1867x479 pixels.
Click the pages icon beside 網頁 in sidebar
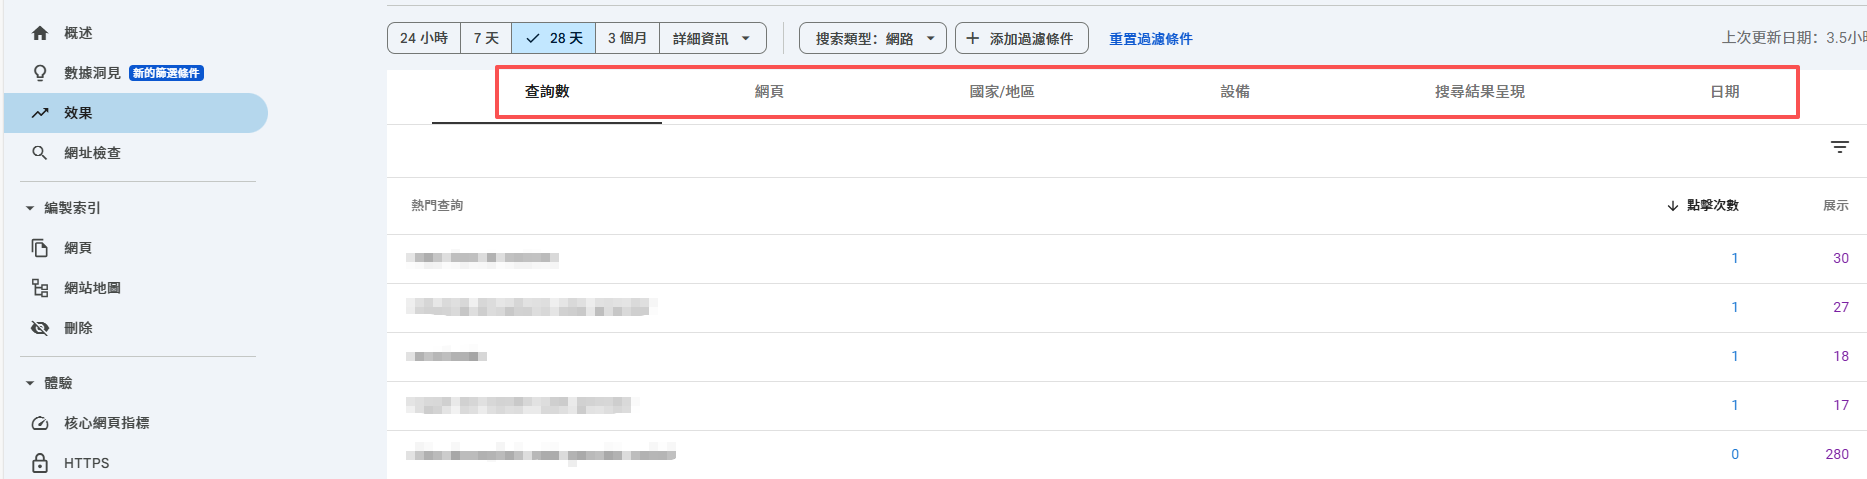40,248
